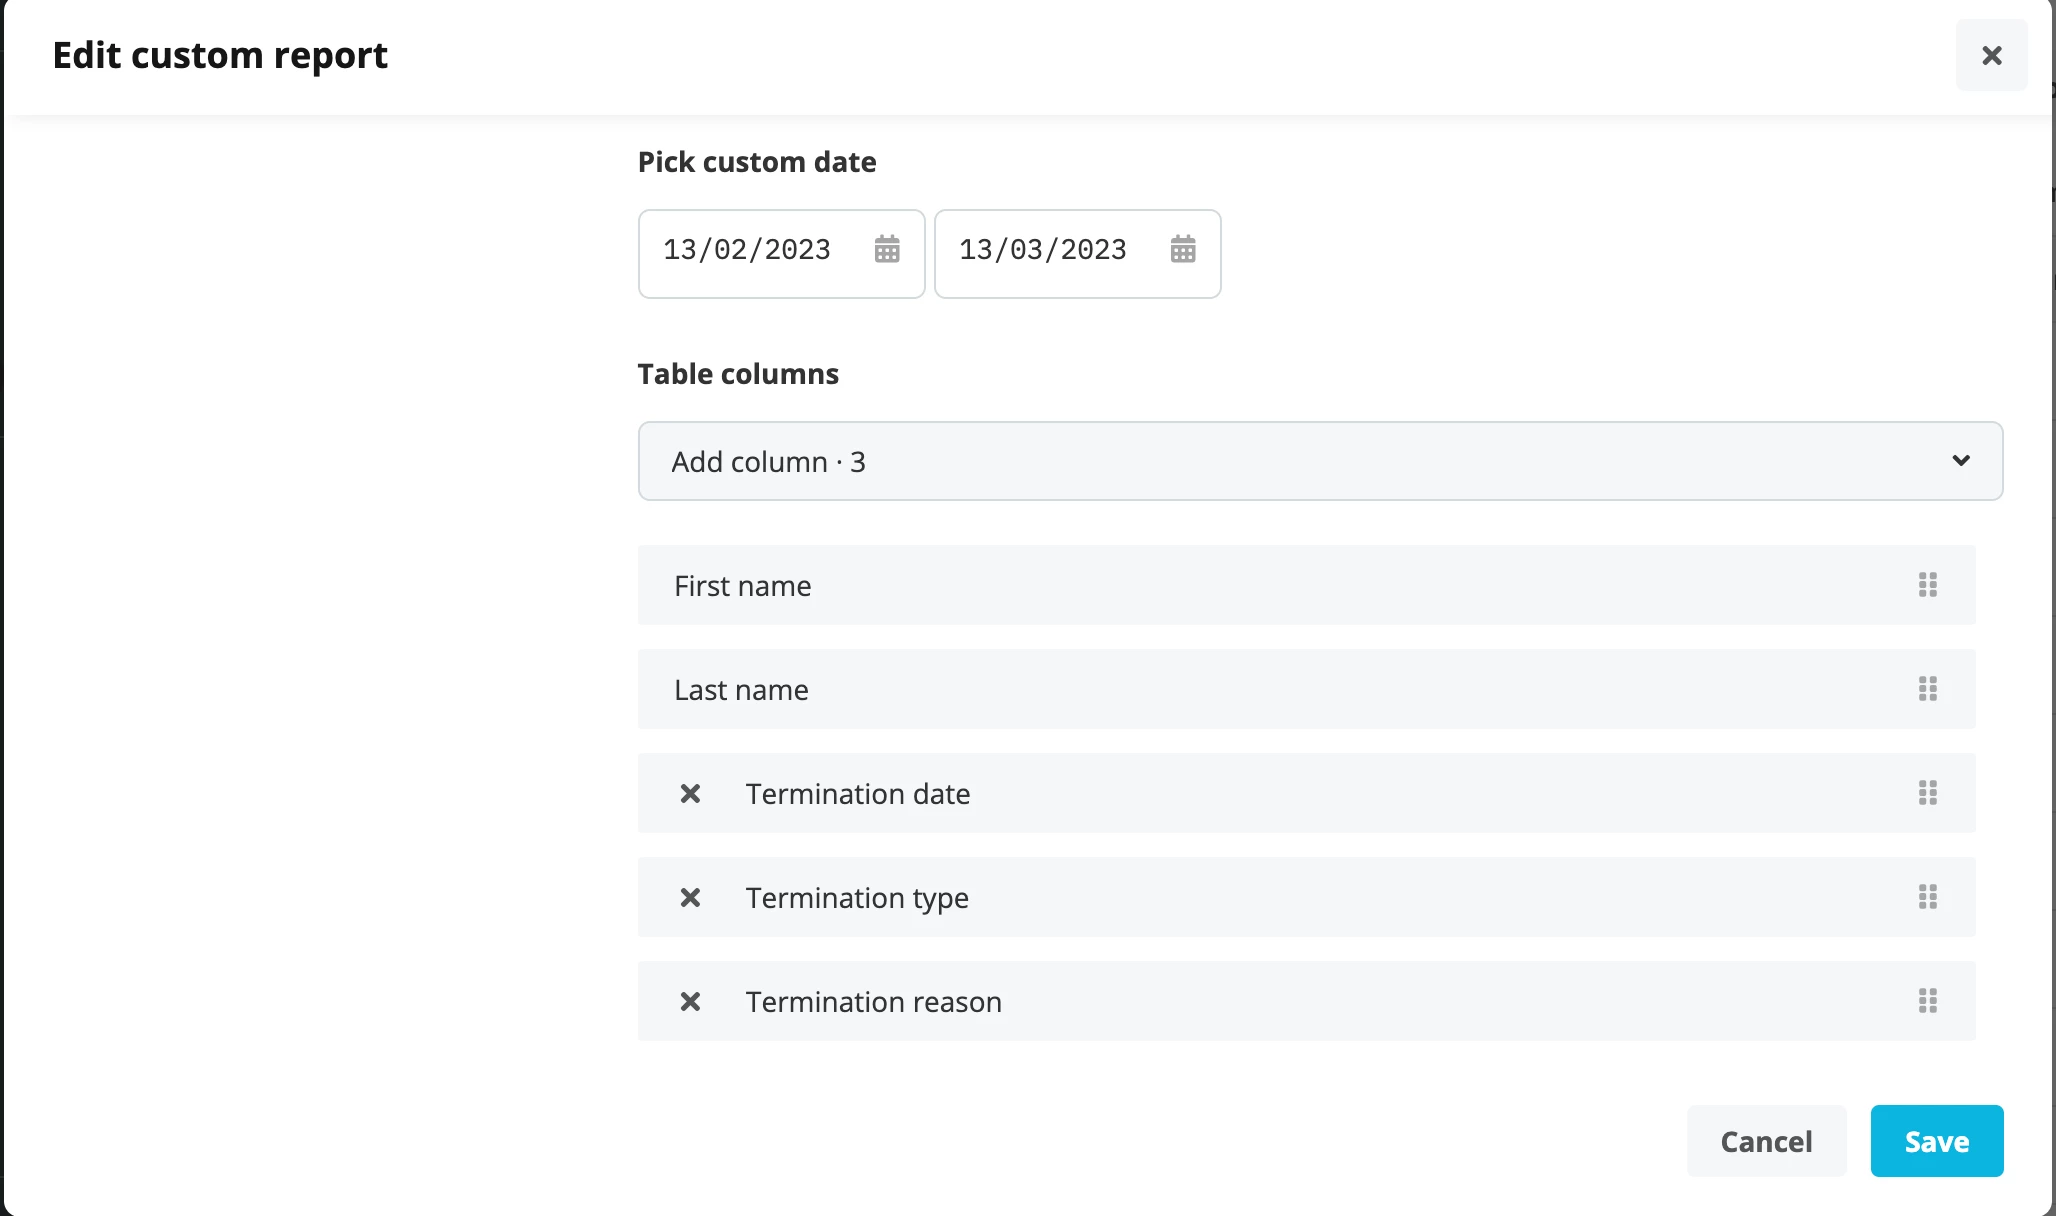Click the end date field 13/03/2023
Image resolution: width=2056 pixels, height=1216 pixels.
(1078, 254)
